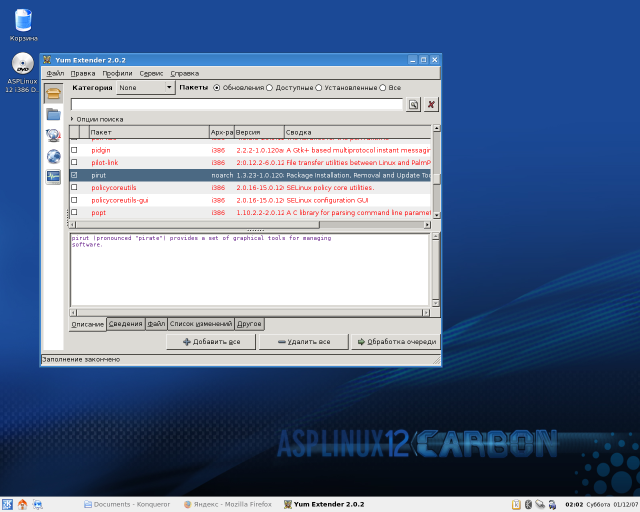Check the pilot-link package checkbox
The width and height of the screenshot is (640, 512).
click(x=74, y=163)
